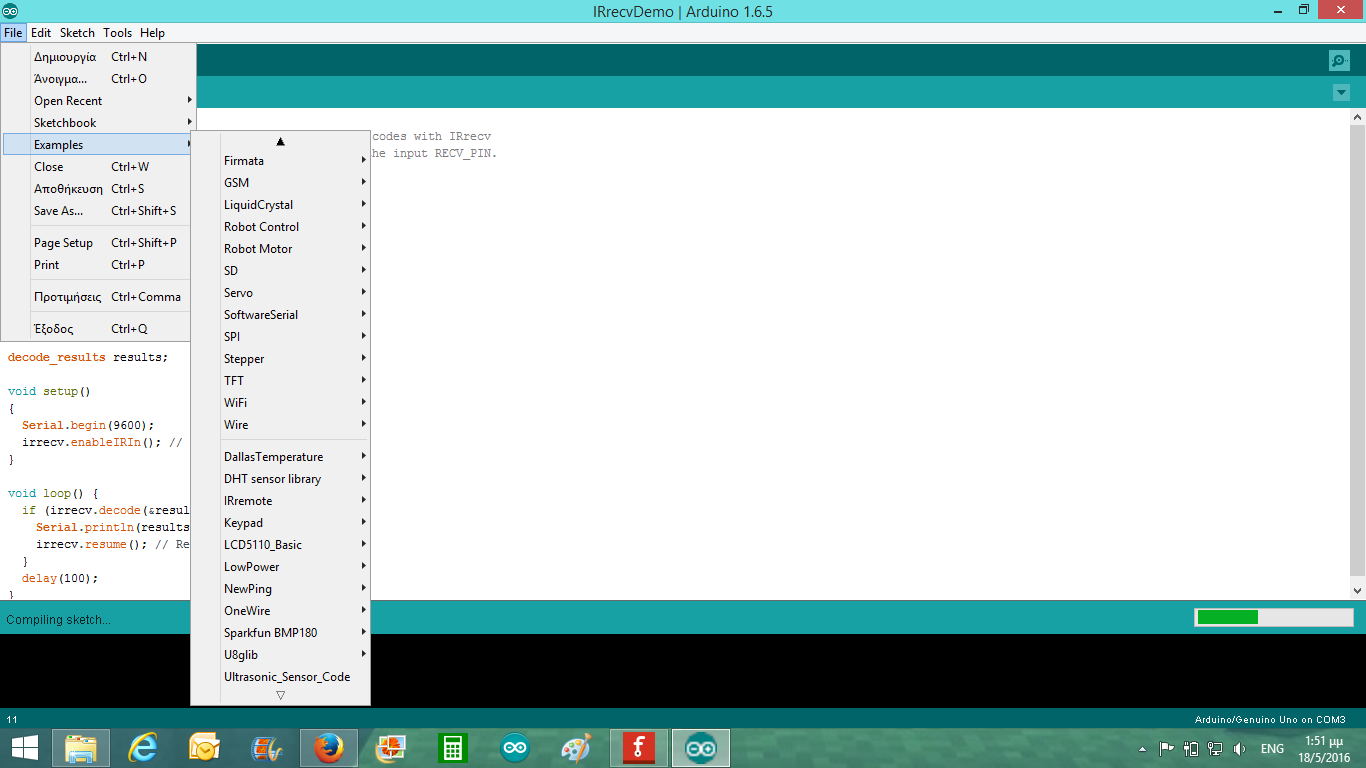Click the editor scrollbar's down arrow
Image resolution: width=1366 pixels, height=768 pixels.
pos(1357,591)
